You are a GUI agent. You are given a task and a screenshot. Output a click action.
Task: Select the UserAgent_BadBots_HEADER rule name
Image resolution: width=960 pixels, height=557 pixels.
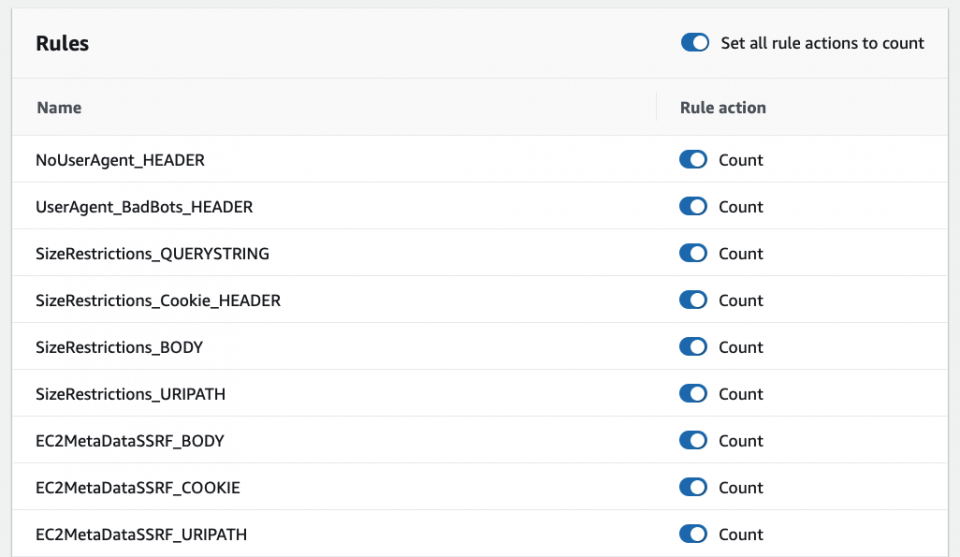pyautogui.click(x=144, y=207)
